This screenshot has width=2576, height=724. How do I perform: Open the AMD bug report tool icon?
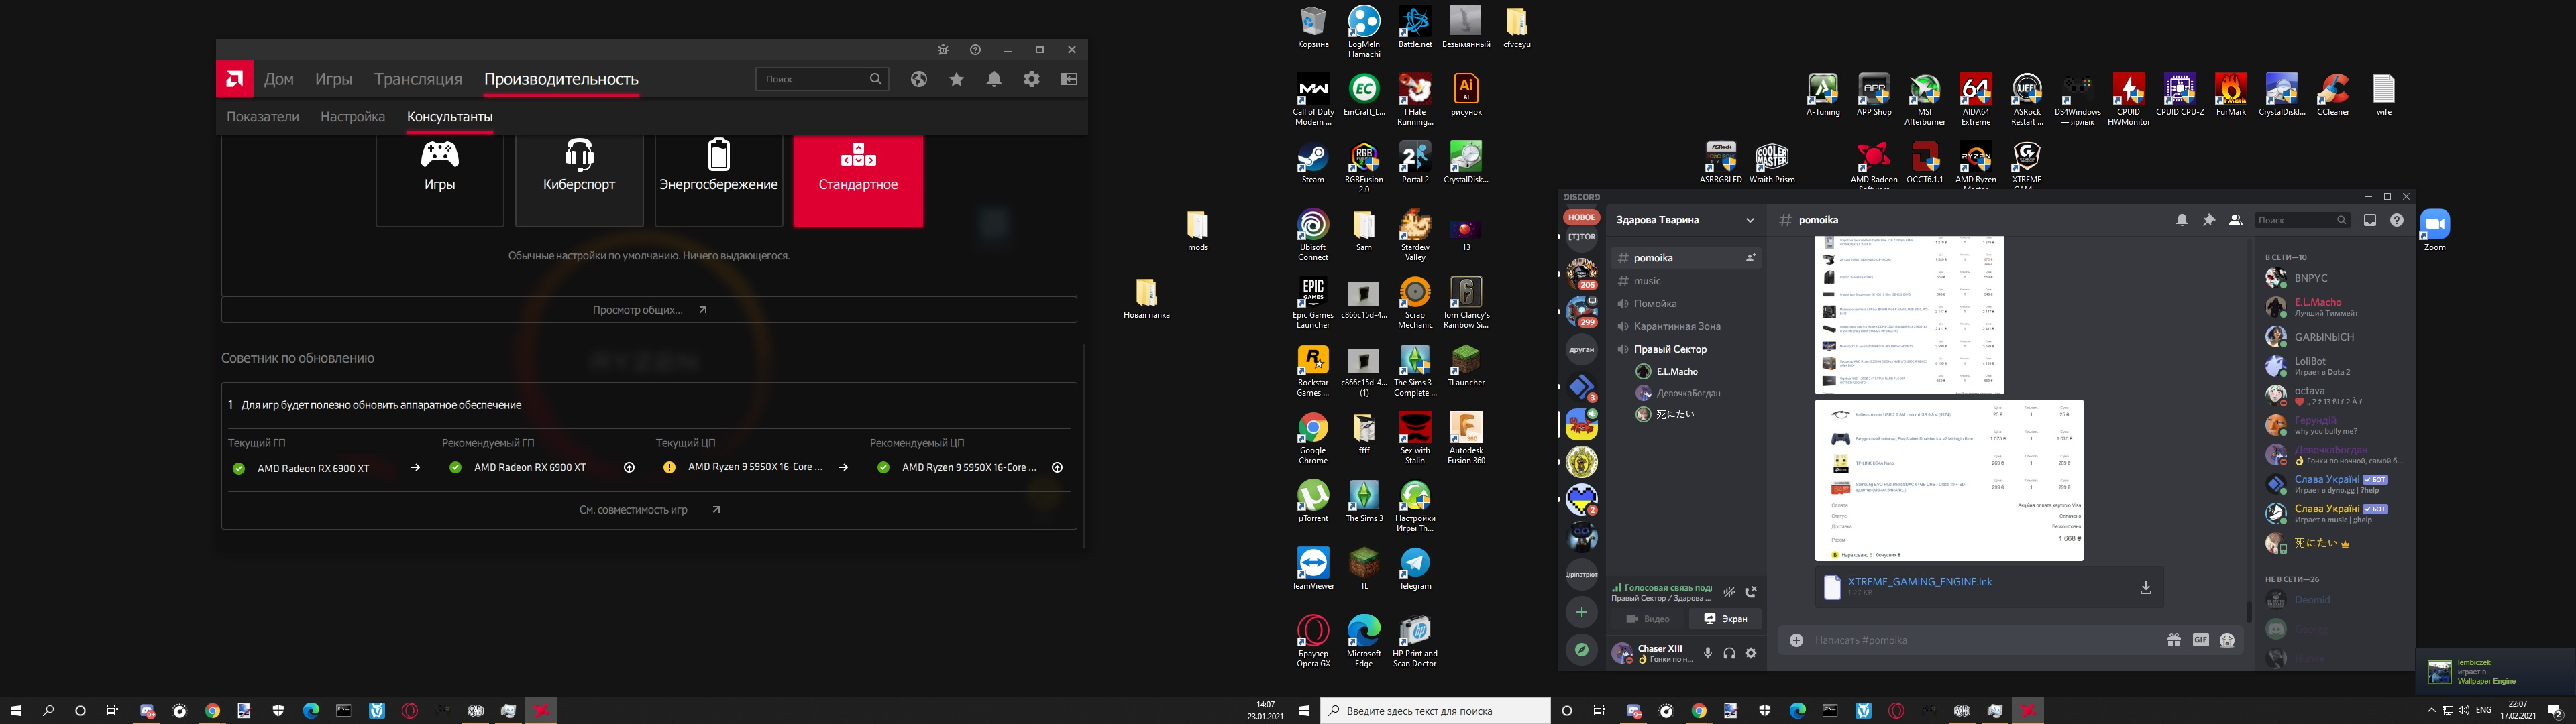(x=942, y=50)
